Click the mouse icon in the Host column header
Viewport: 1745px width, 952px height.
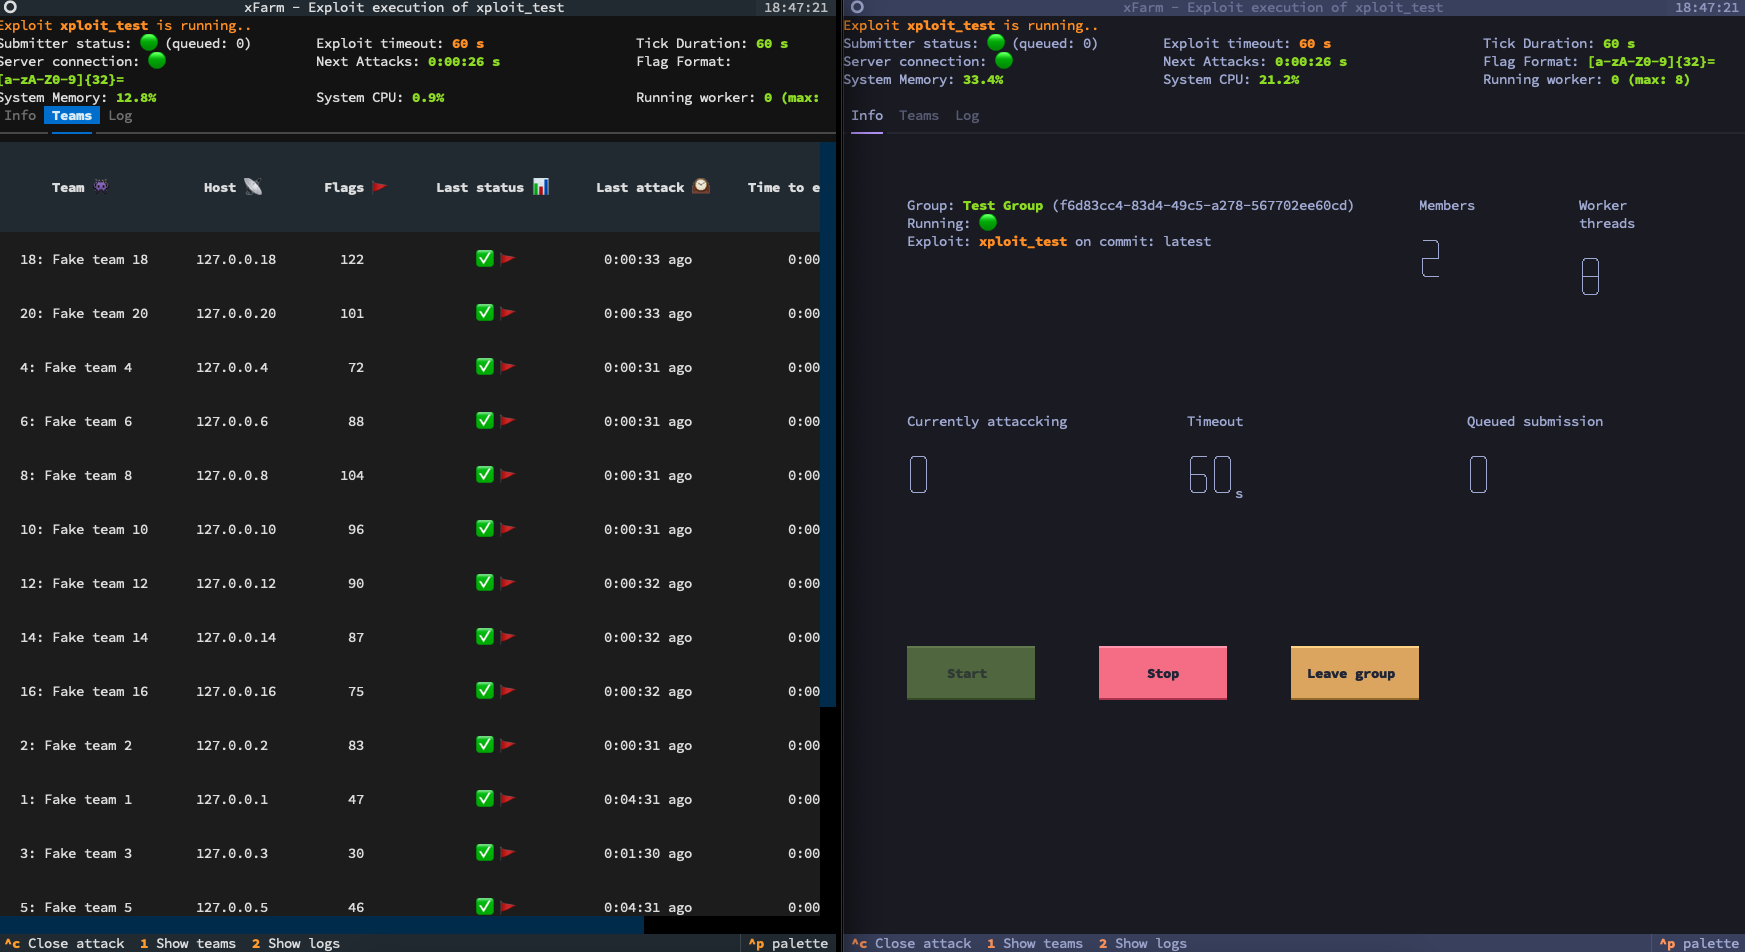[253, 186]
